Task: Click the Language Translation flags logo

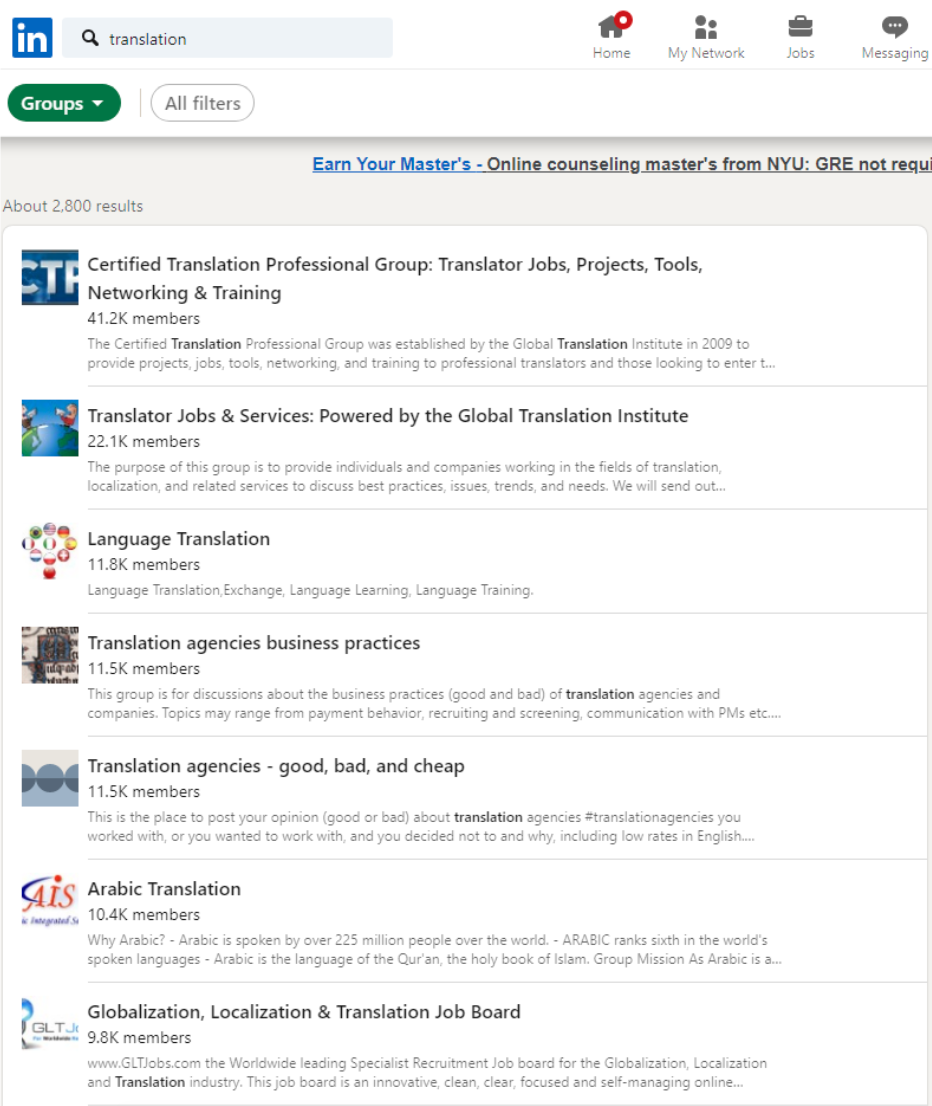Action: 50,551
